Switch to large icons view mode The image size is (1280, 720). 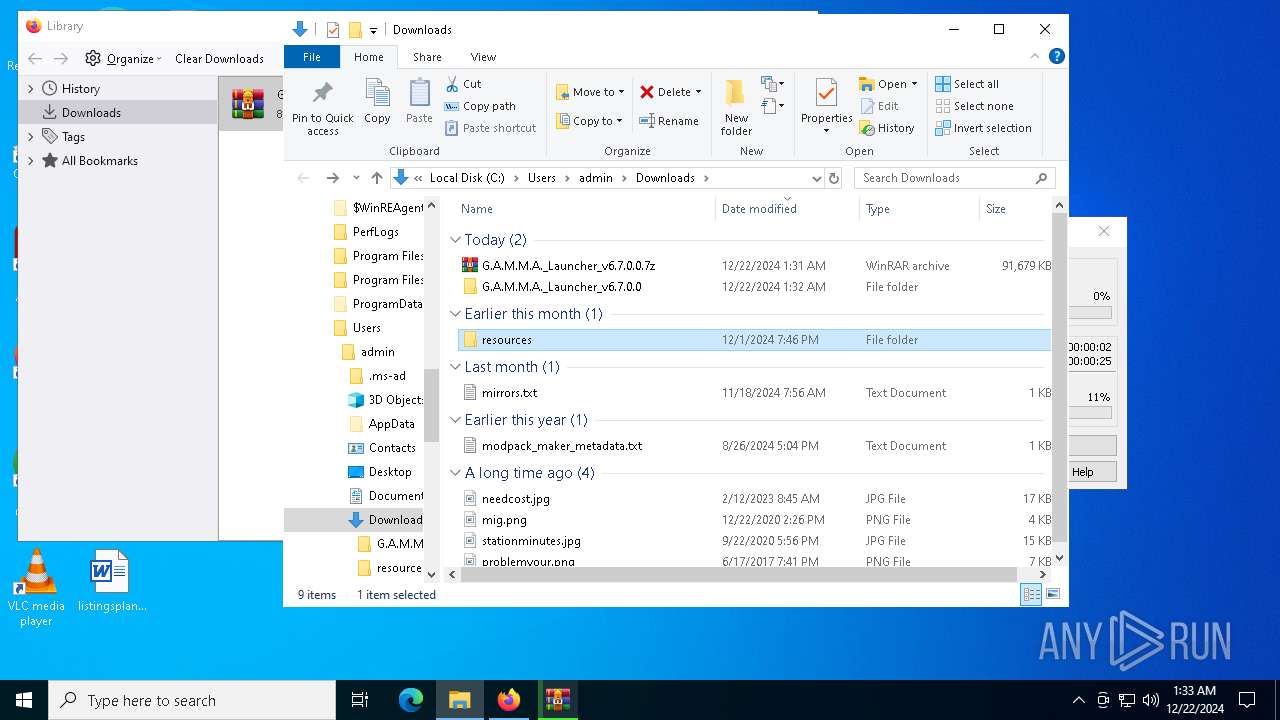pyautogui.click(x=1052, y=595)
